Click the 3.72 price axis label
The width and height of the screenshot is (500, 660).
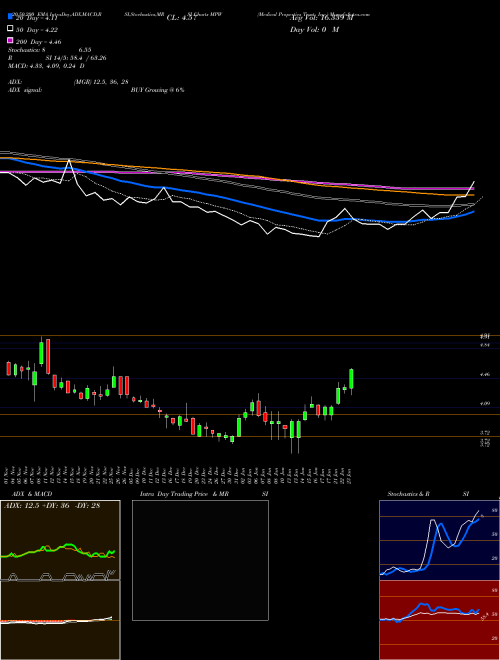(485, 432)
